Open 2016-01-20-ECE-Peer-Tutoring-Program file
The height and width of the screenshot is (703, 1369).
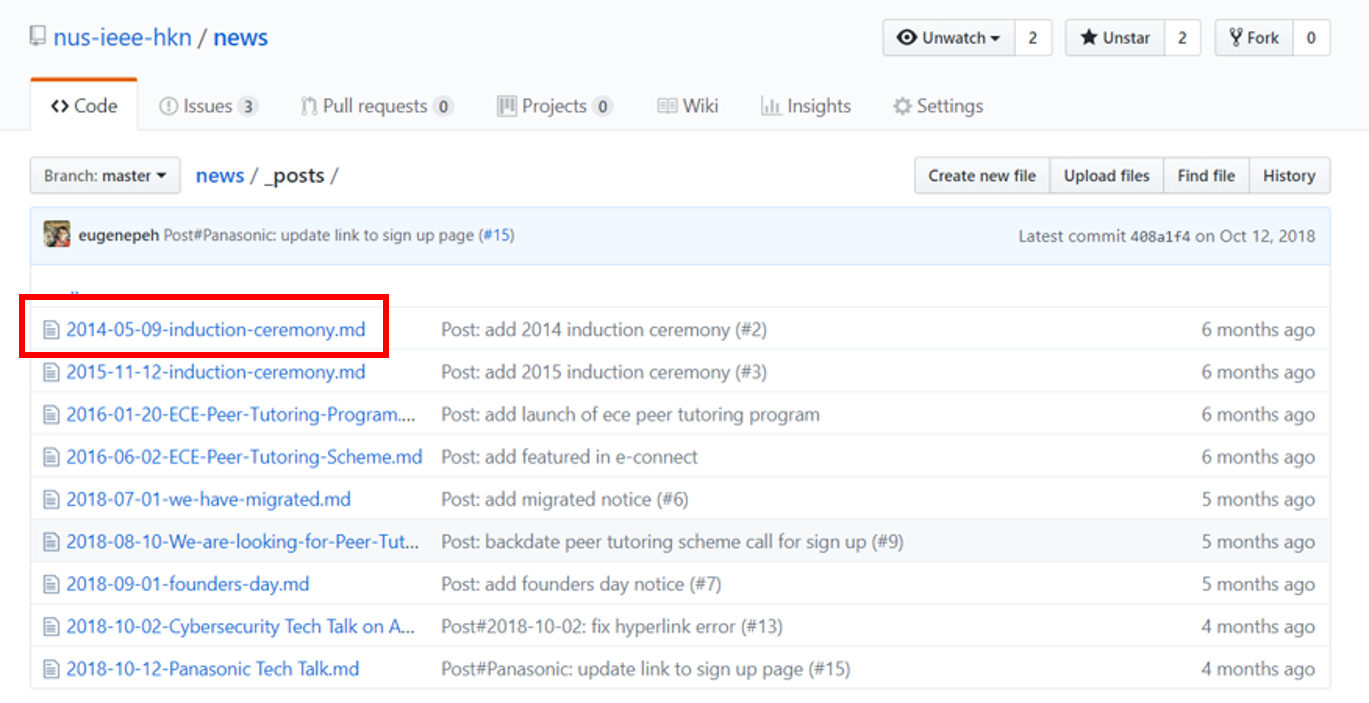coord(240,414)
